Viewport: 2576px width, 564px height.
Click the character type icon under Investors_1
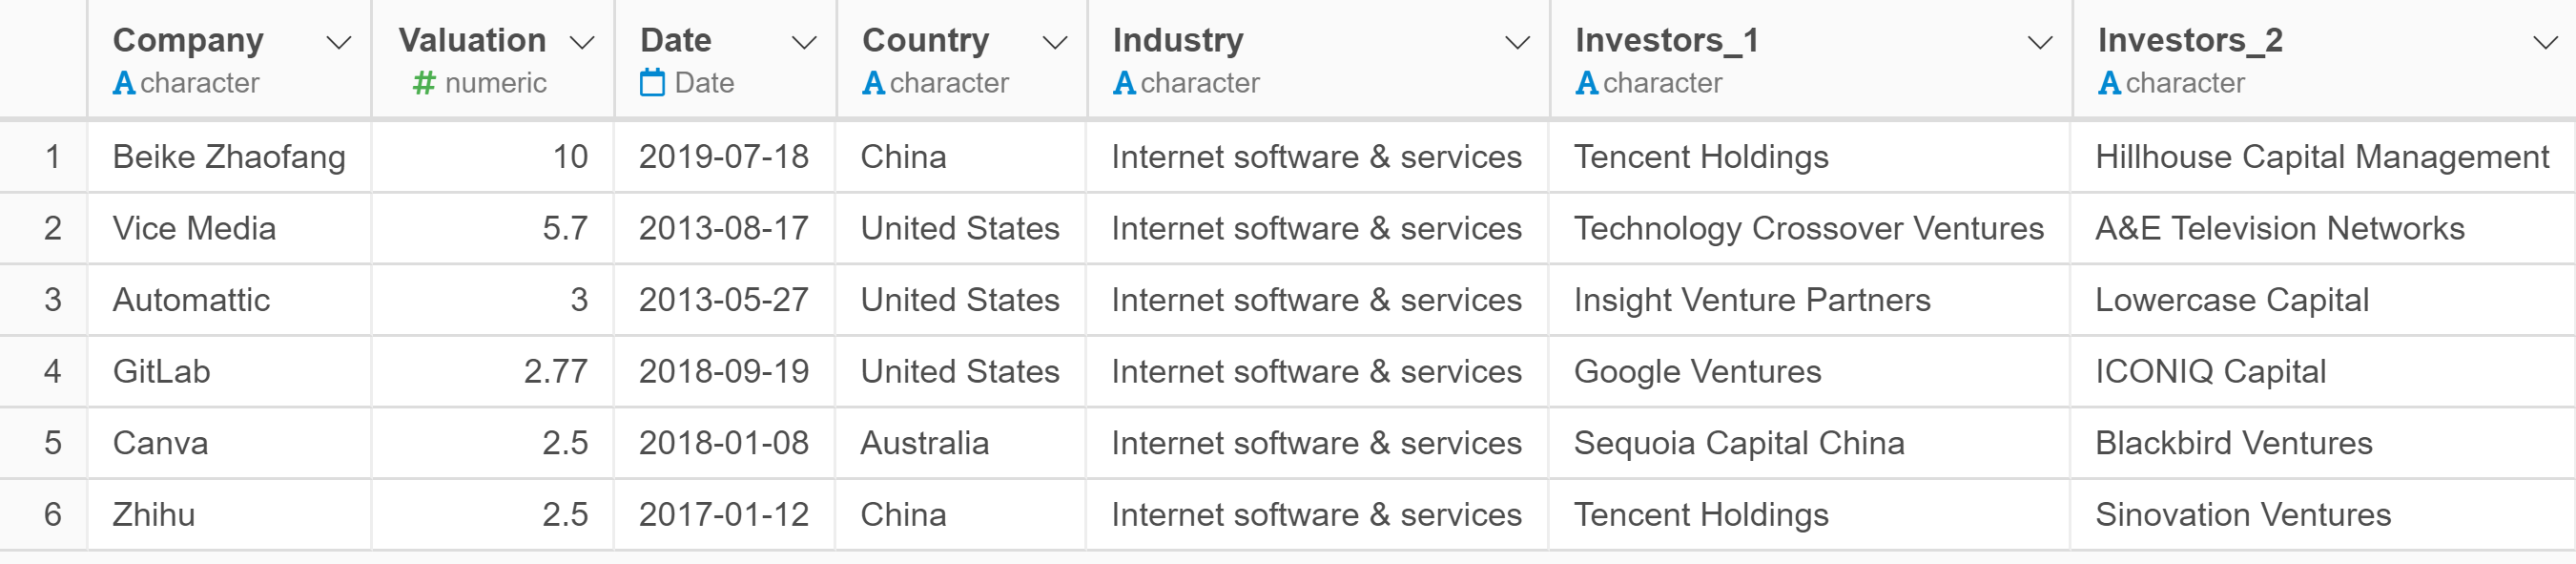point(1586,83)
